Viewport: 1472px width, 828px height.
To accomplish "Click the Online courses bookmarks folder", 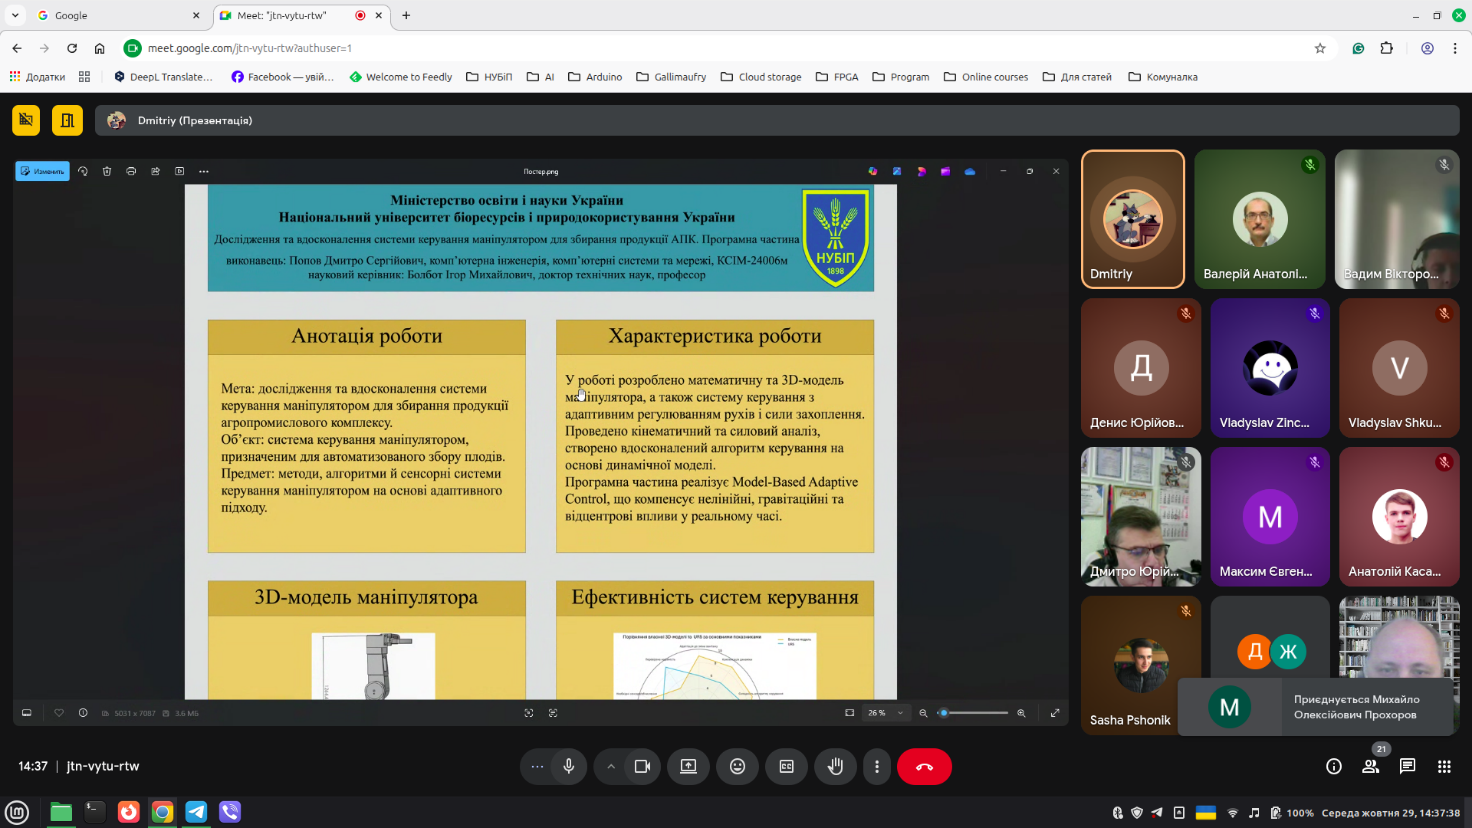I will 985,77.
